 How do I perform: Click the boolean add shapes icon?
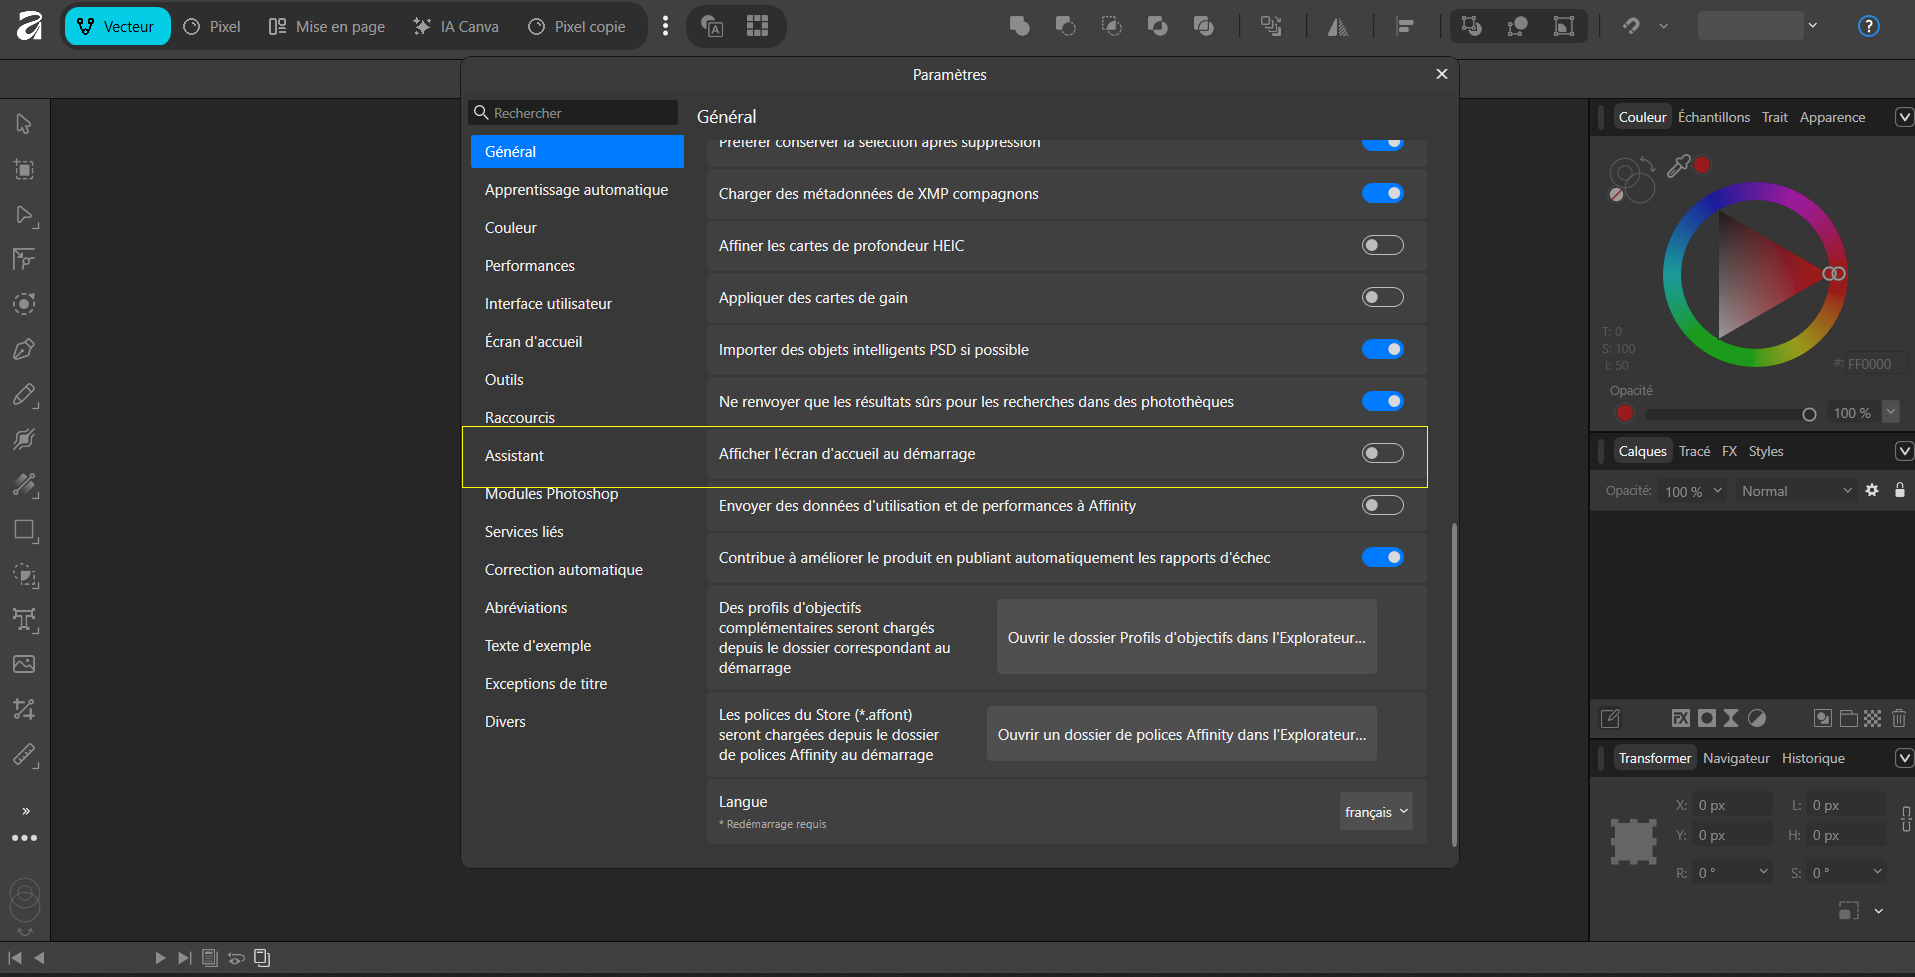click(x=1019, y=27)
